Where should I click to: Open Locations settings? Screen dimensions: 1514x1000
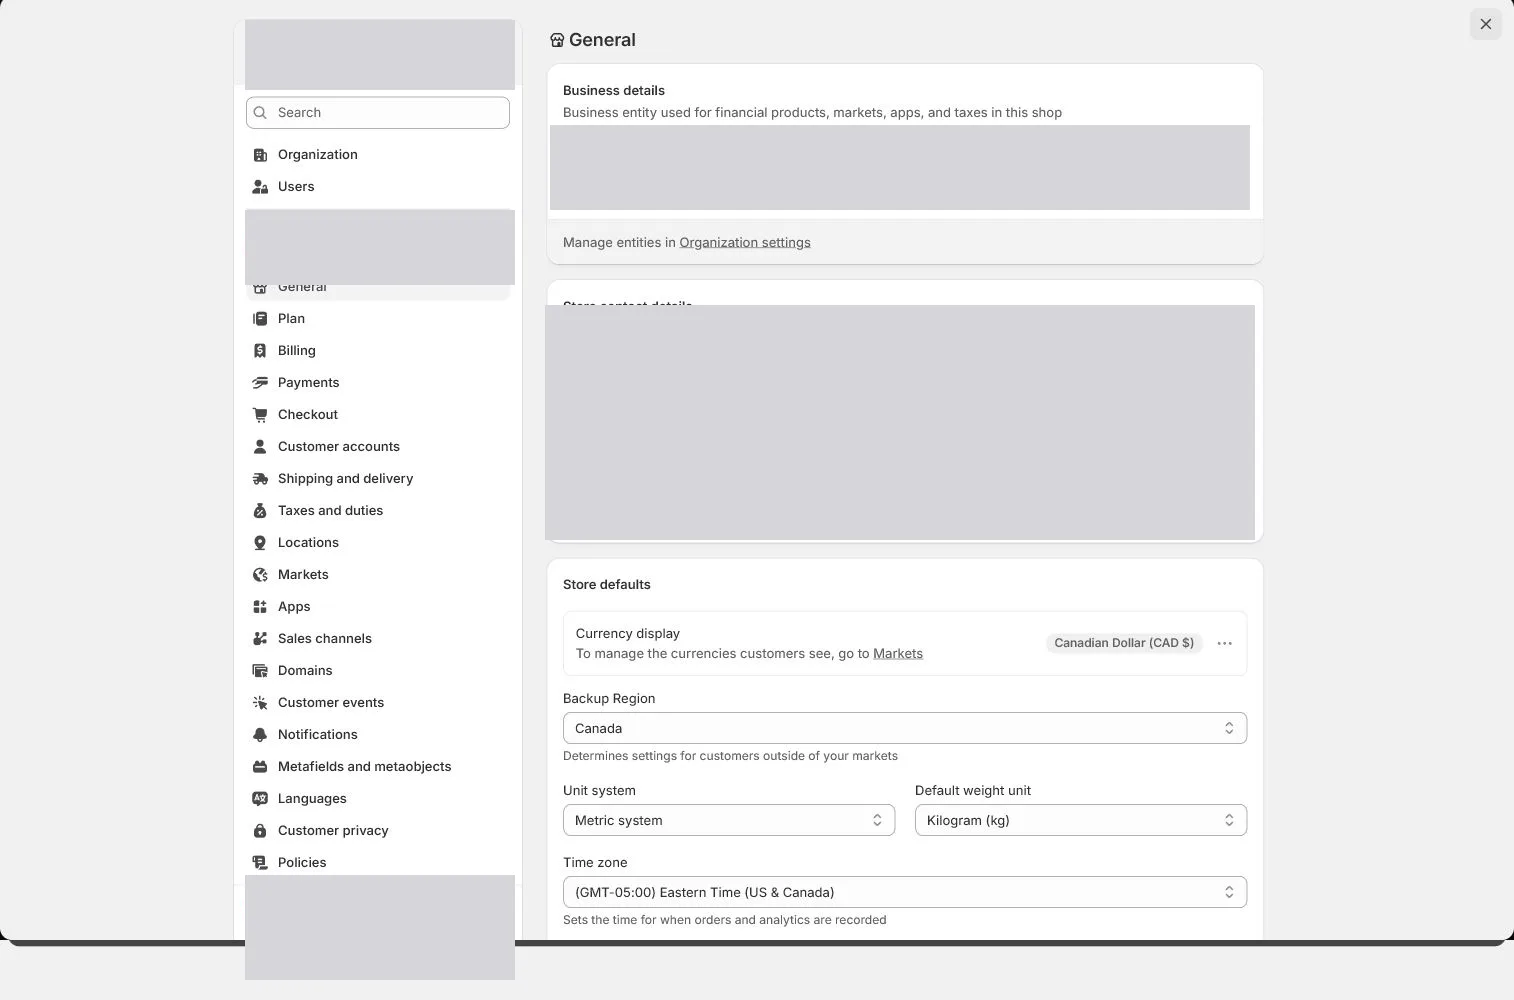pos(378,543)
